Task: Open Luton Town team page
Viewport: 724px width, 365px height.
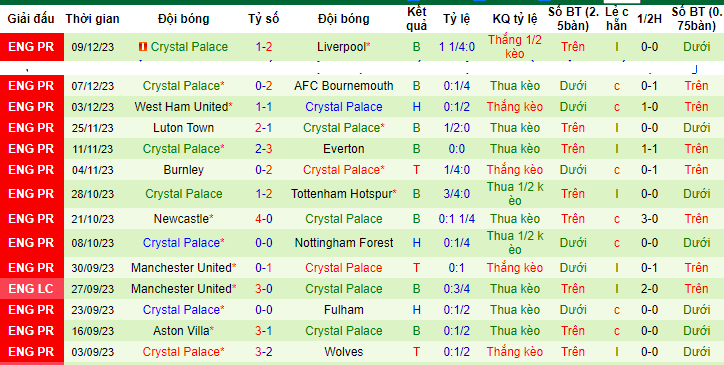Action: tap(183, 128)
